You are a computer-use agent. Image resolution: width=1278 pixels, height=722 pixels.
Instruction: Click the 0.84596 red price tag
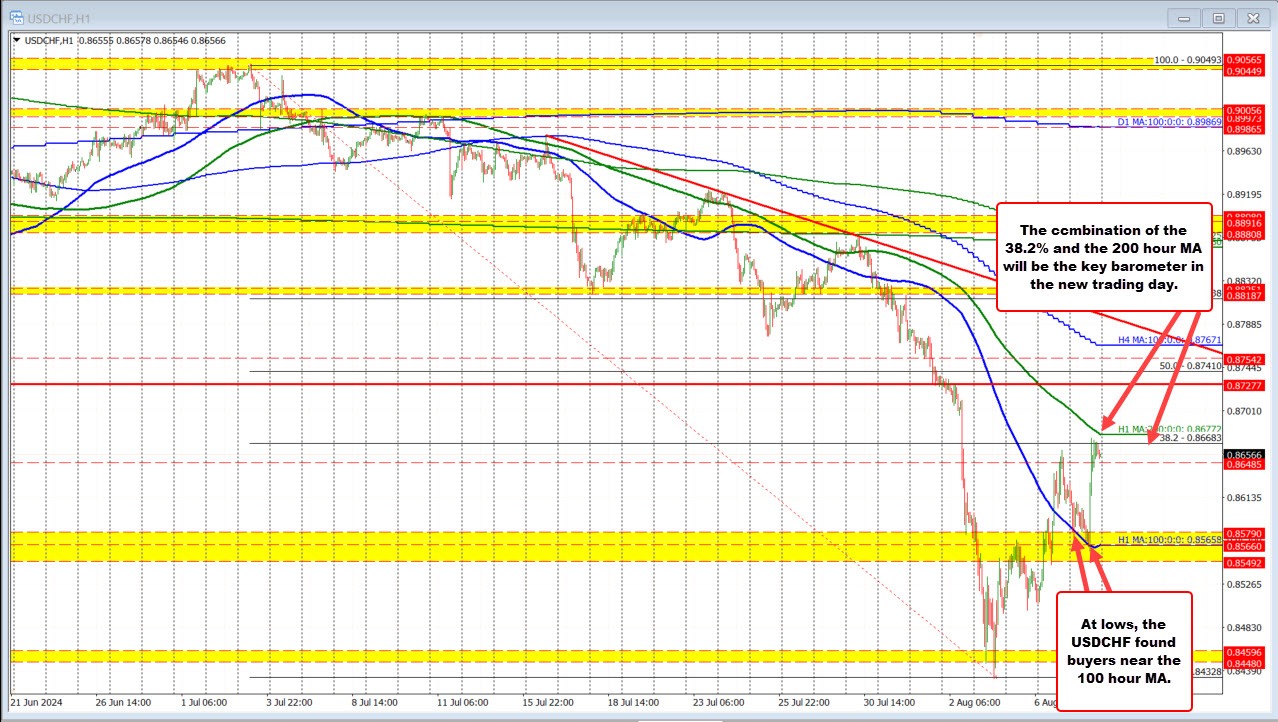point(1246,652)
